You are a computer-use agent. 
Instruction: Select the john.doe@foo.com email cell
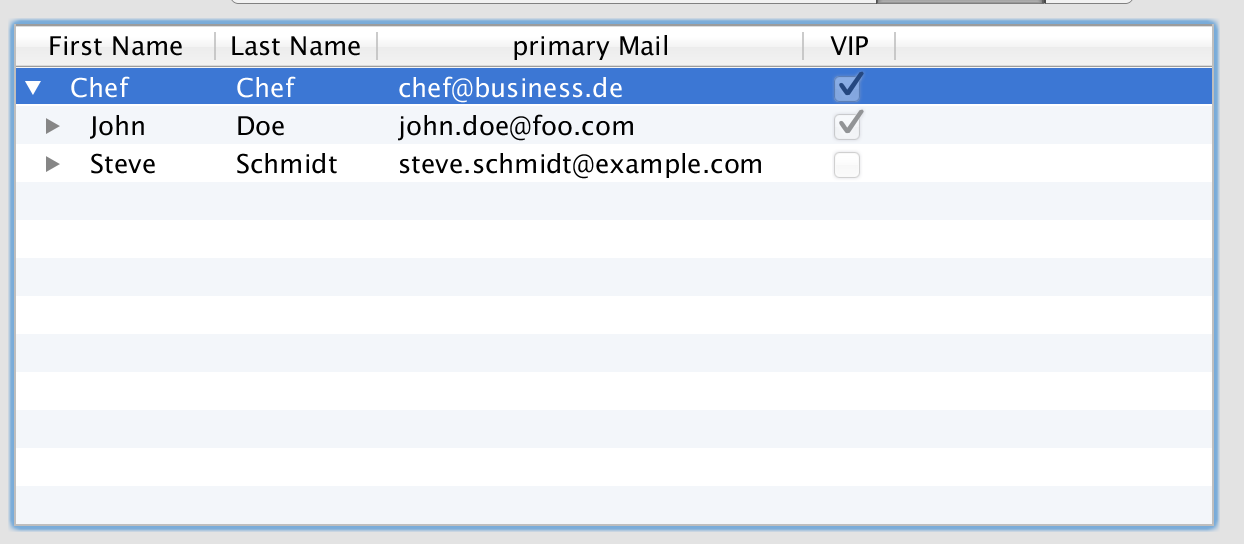pos(516,127)
